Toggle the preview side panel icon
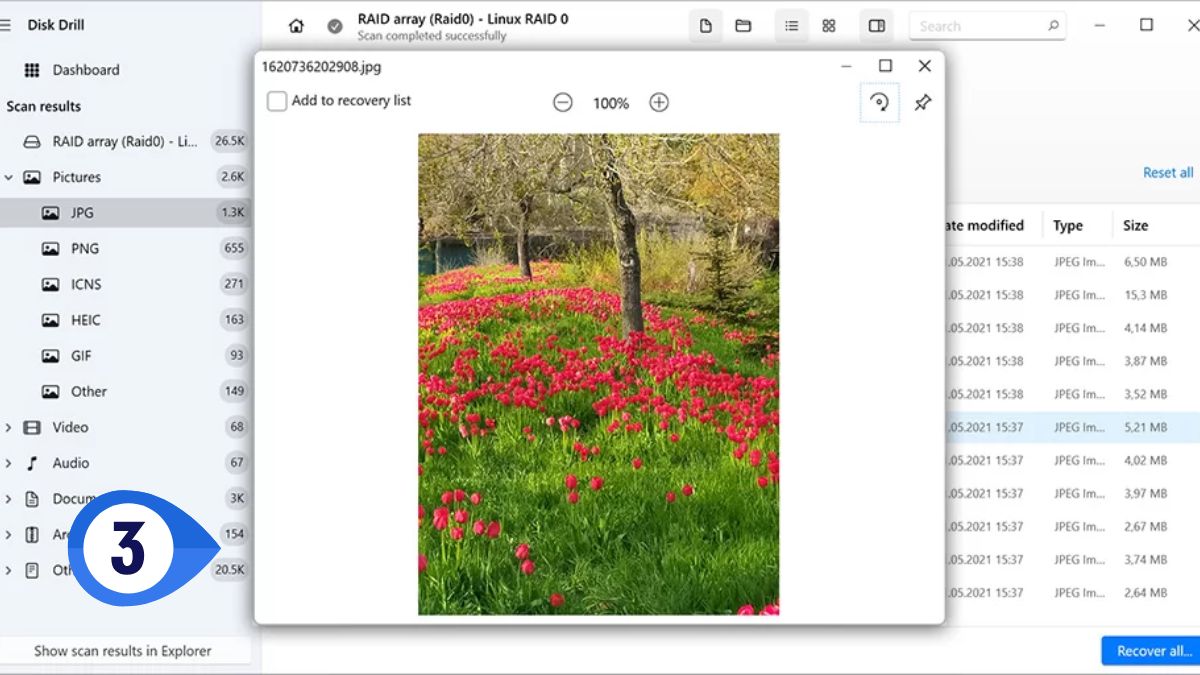This screenshot has height=675, width=1200. 877,26
